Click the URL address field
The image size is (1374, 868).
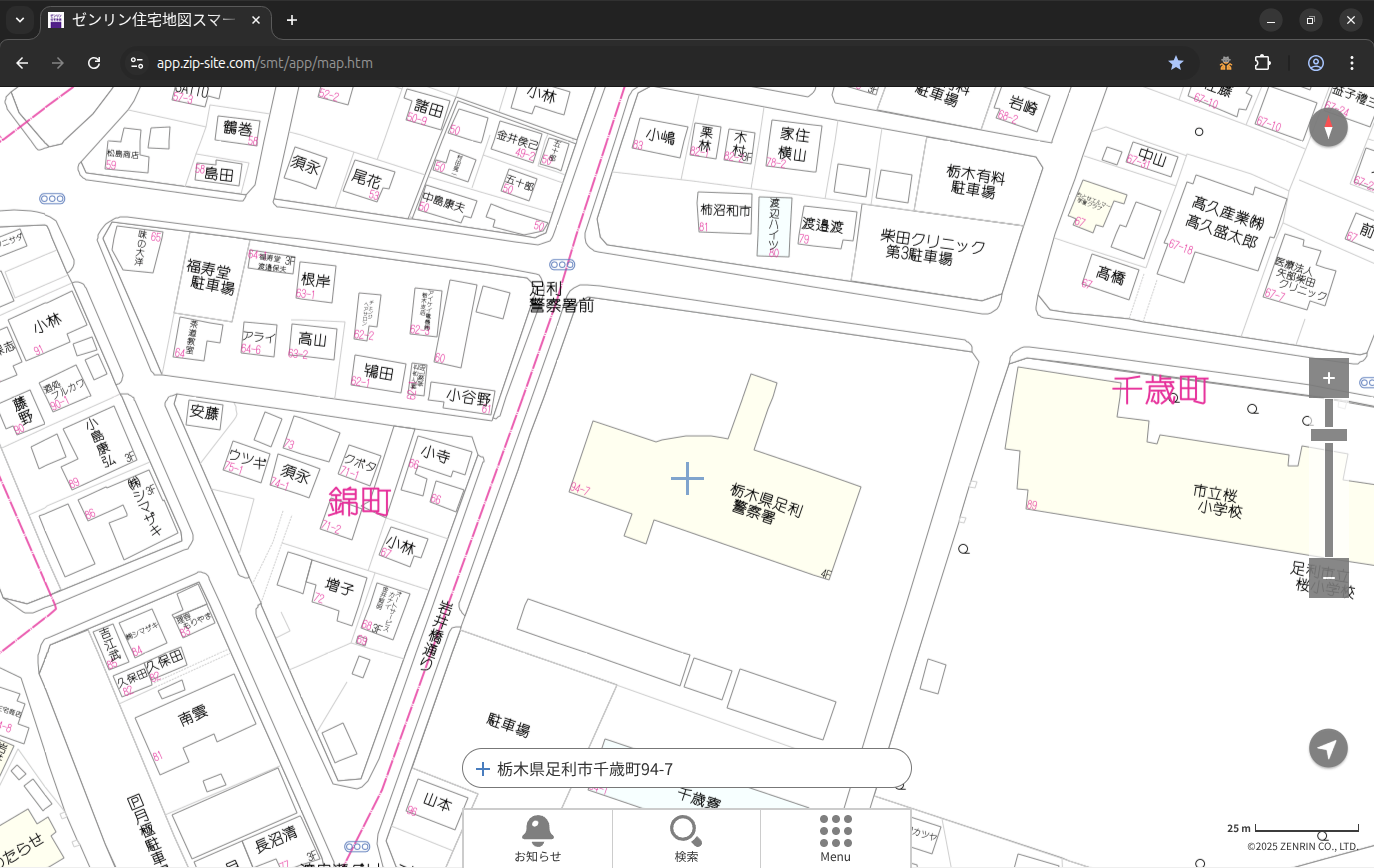click(600, 63)
